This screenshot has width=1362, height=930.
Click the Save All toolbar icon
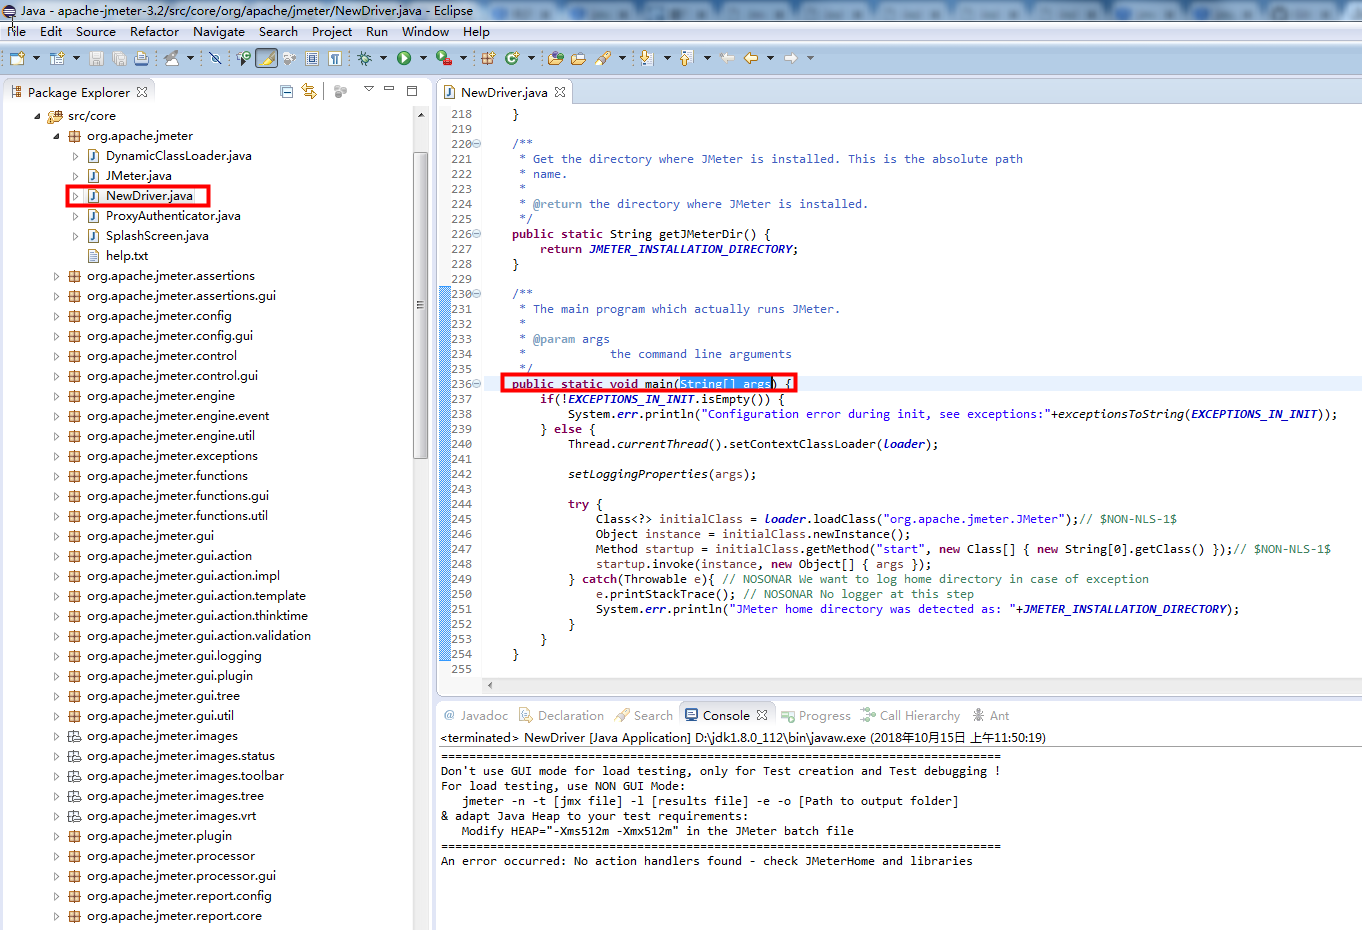click(119, 58)
